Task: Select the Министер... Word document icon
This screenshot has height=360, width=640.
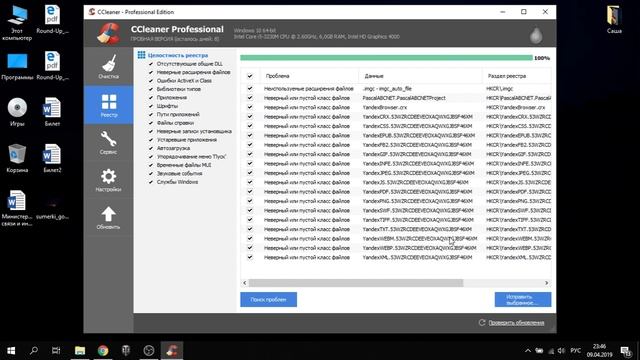Action: 17,207
